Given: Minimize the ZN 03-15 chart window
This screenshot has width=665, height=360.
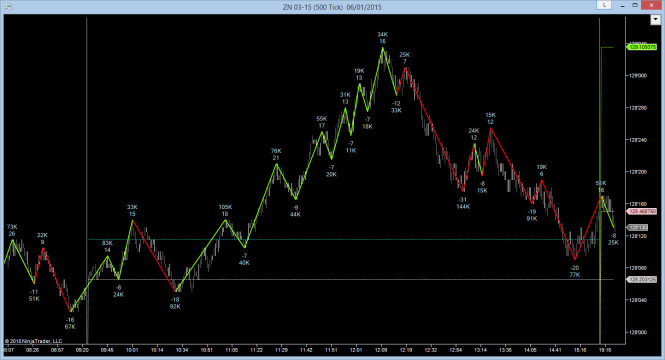Looking at the screenshot, I should 623,6.
